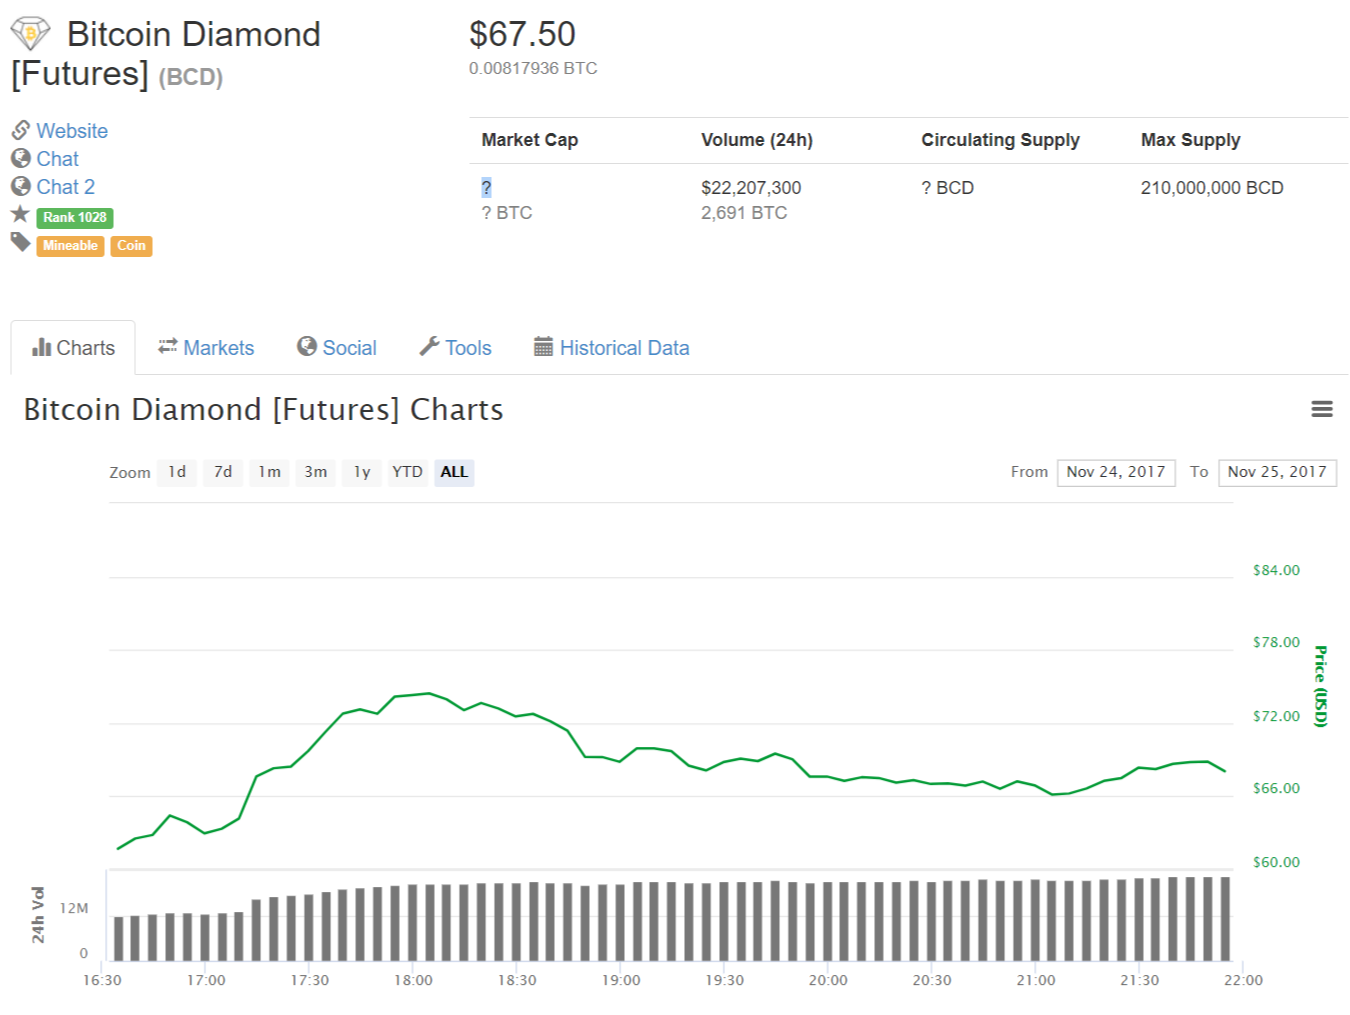Set chart zoom to YTD

(407, 472)
